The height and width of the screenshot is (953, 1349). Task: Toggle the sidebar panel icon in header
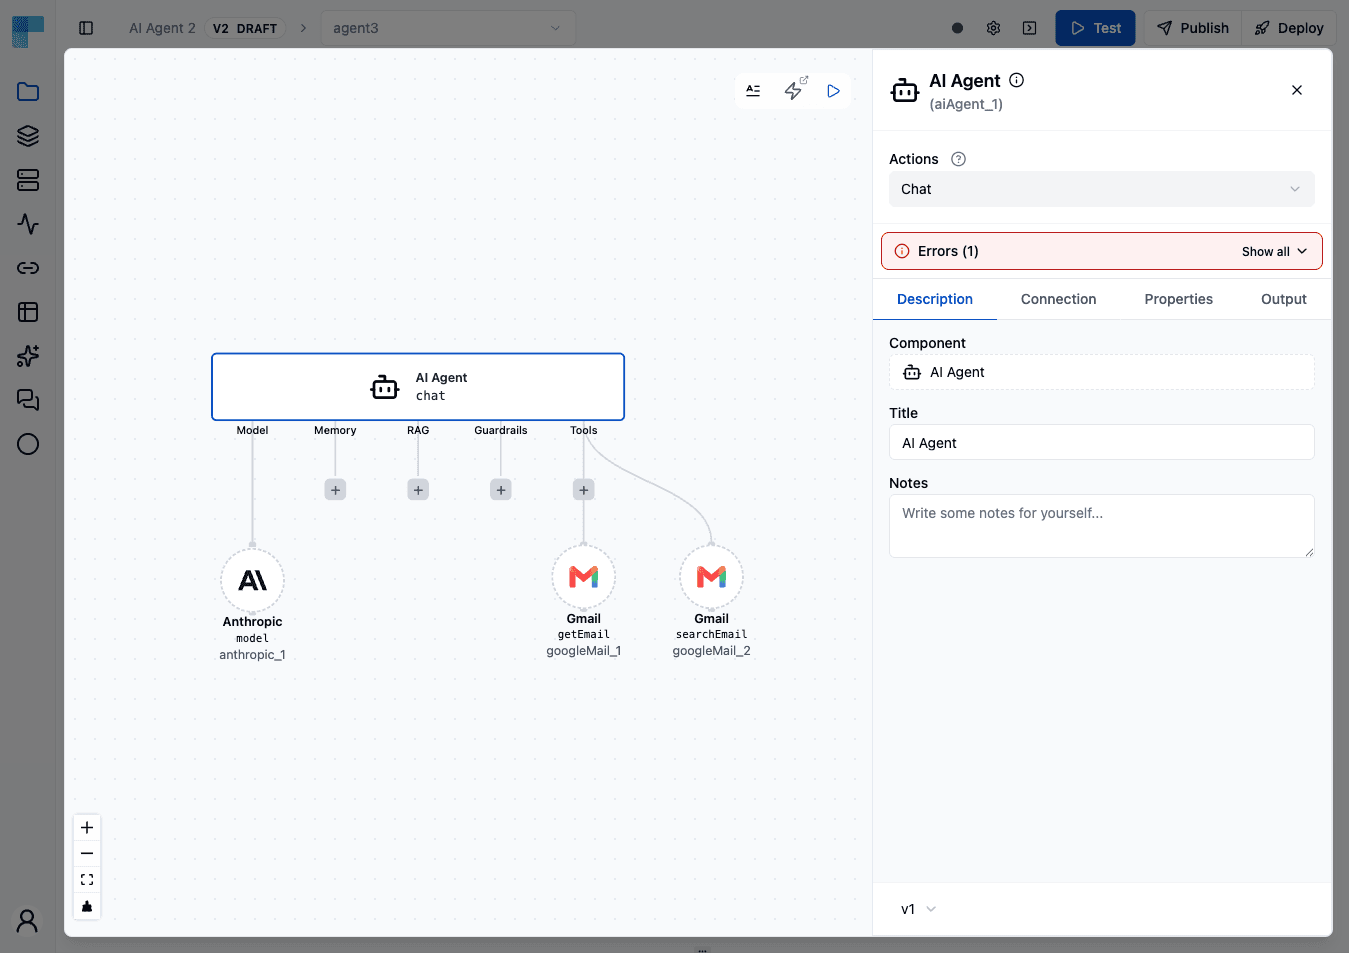86,28
